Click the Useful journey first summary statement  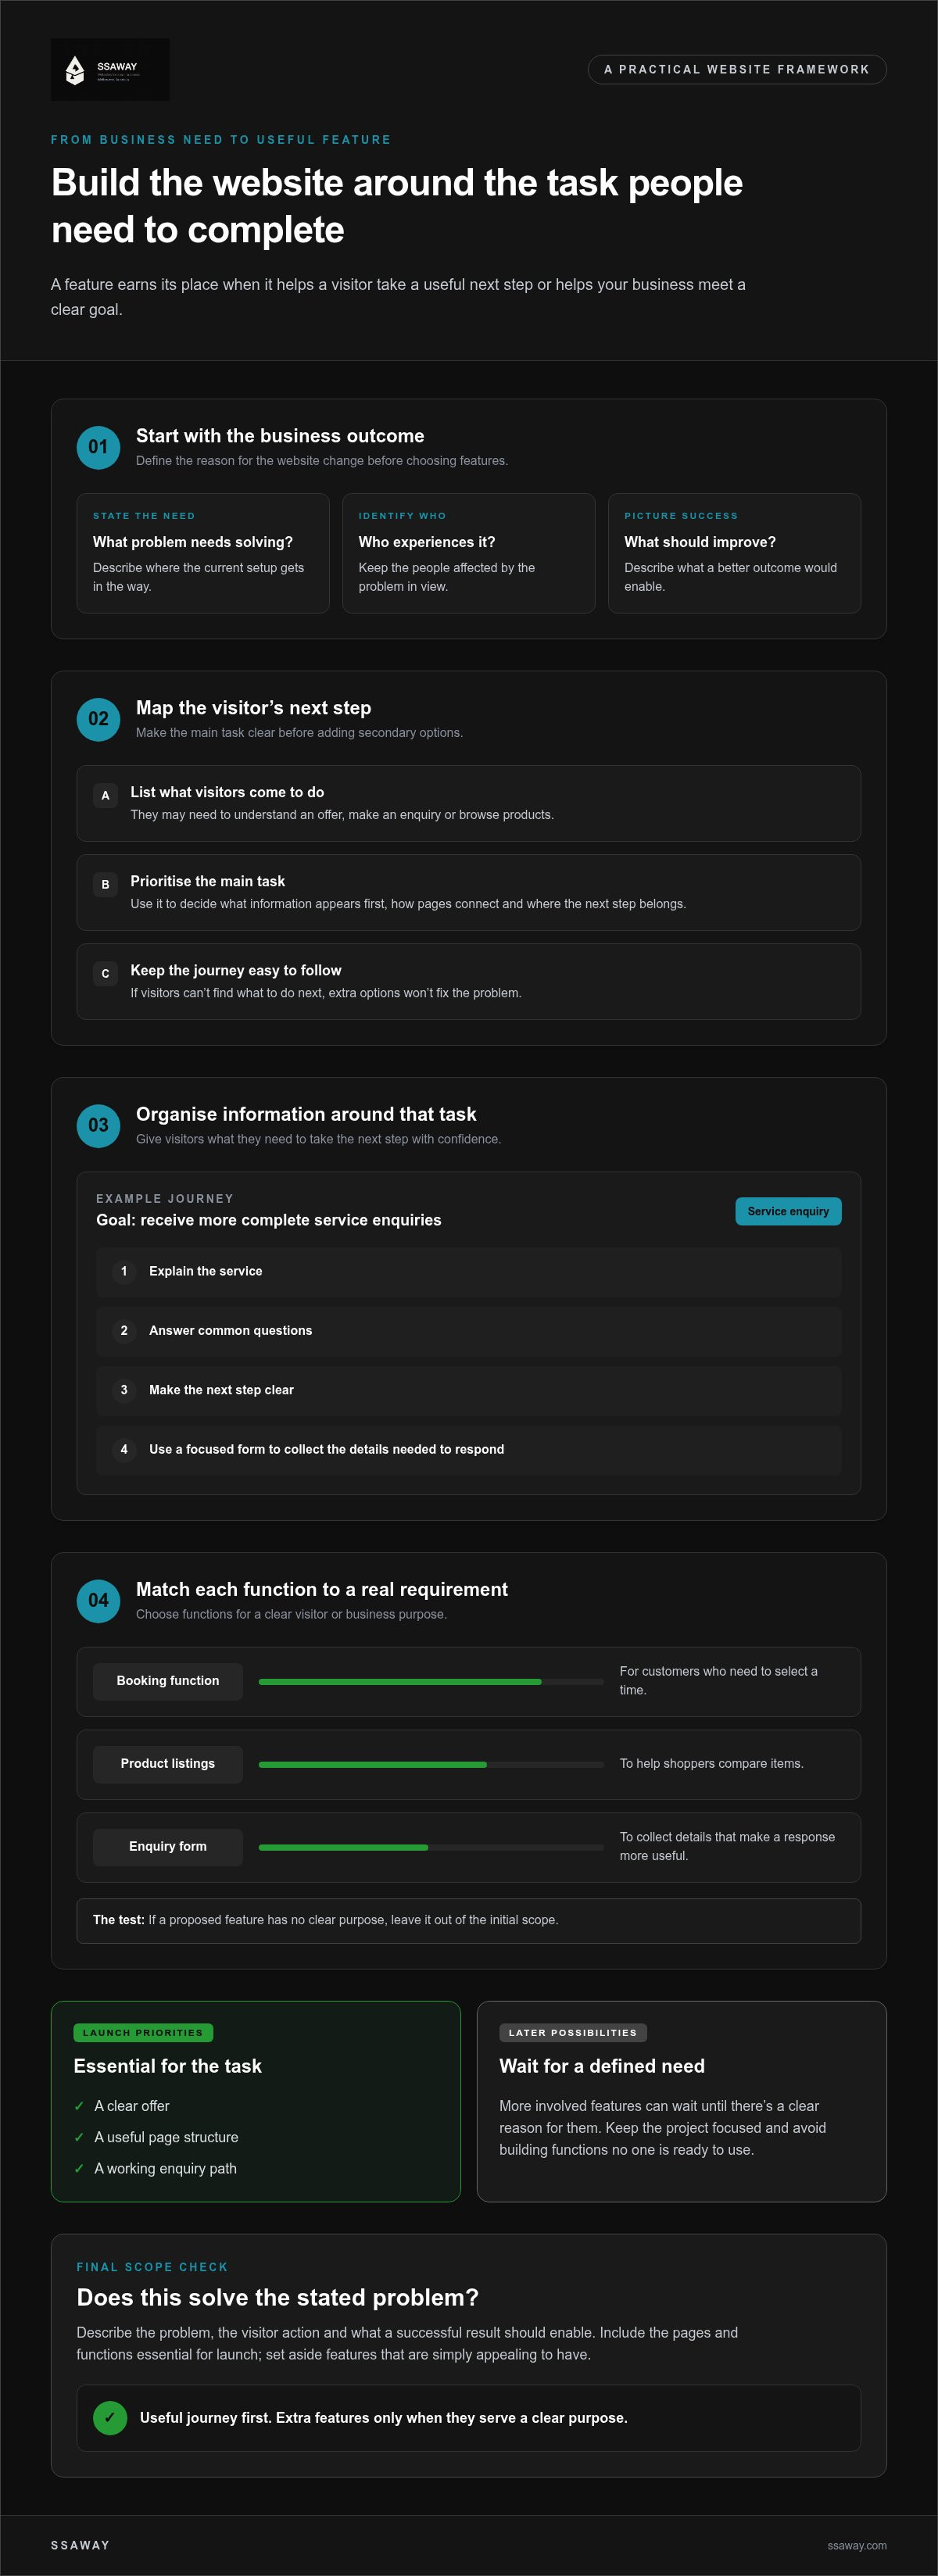pos(384,2418)
